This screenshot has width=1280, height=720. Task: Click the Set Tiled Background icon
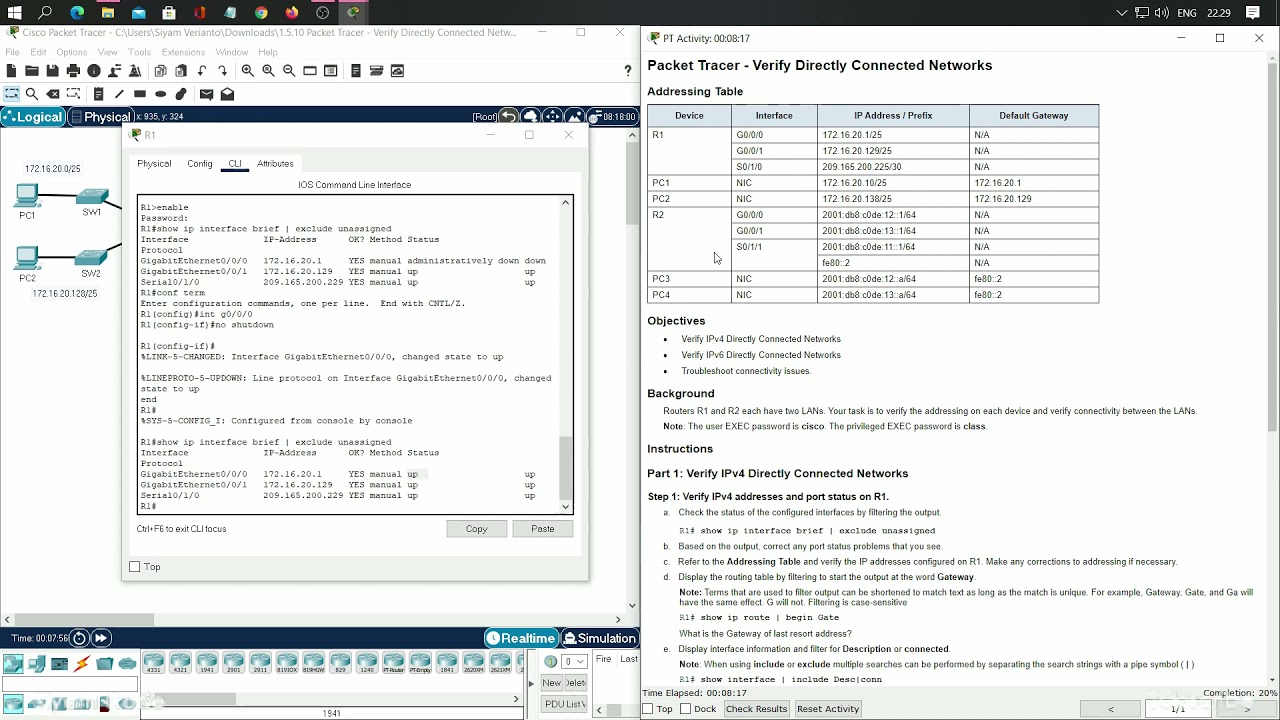573,117
